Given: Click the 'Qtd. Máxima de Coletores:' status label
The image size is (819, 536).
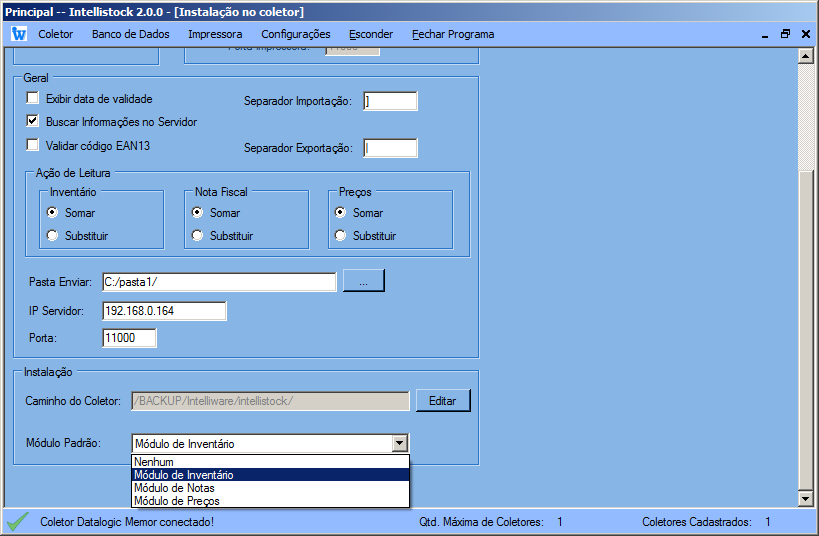Looking at the screenshot, I should tap(481, 522).
